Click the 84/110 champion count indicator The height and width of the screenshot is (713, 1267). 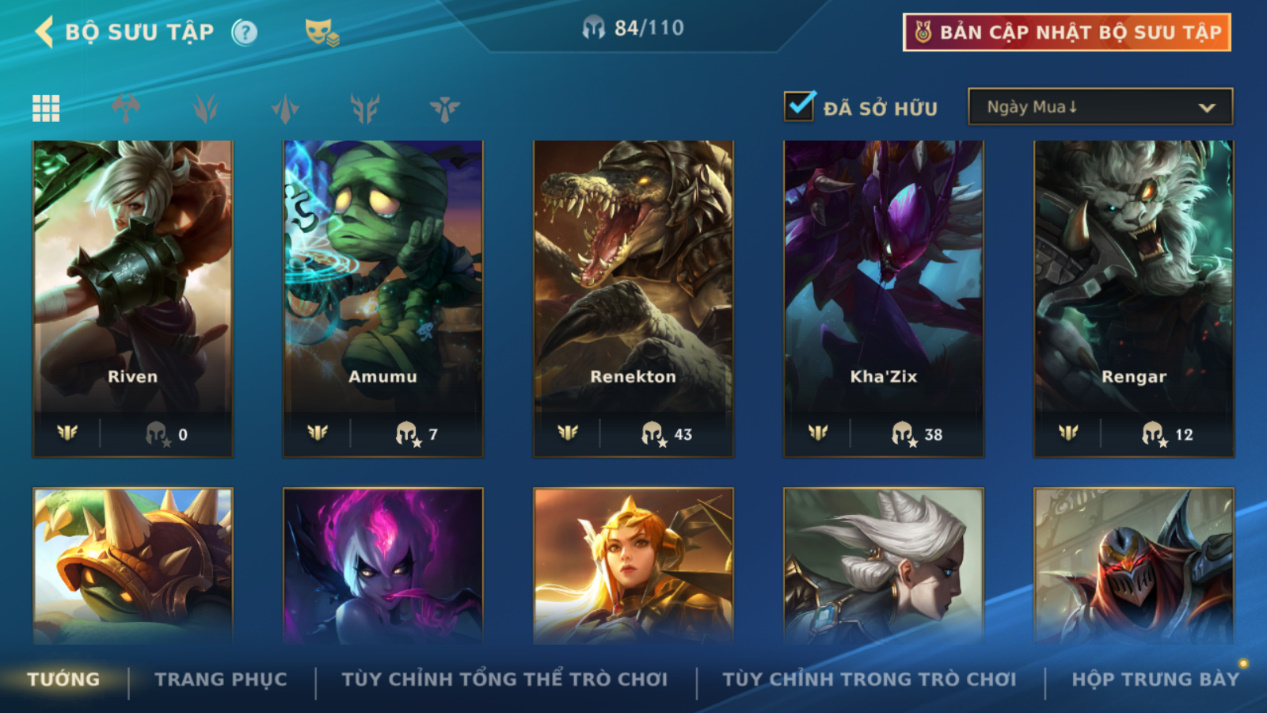(634, 28)
